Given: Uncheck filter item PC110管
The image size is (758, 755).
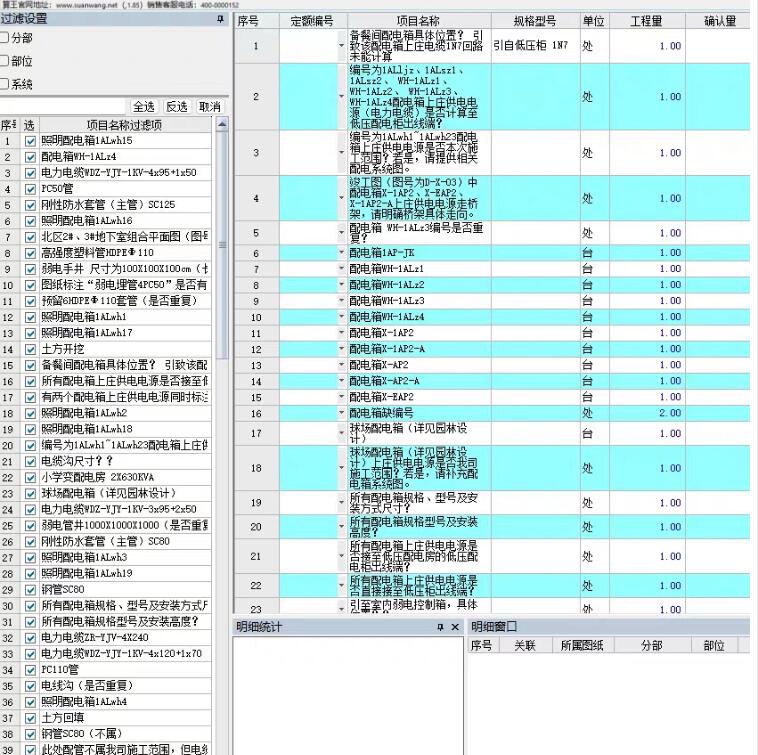Looking at the screenshot, I should tap(30, 670).
